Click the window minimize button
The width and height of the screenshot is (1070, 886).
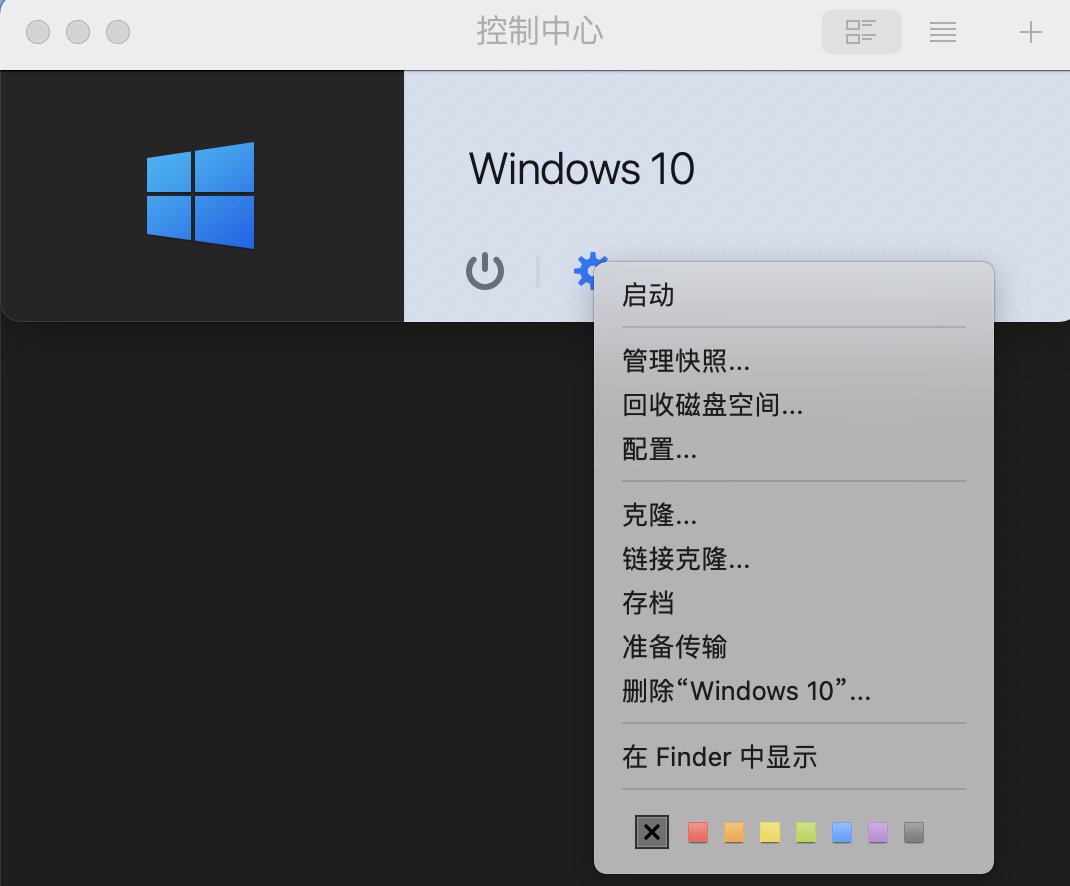click(78, 32)
